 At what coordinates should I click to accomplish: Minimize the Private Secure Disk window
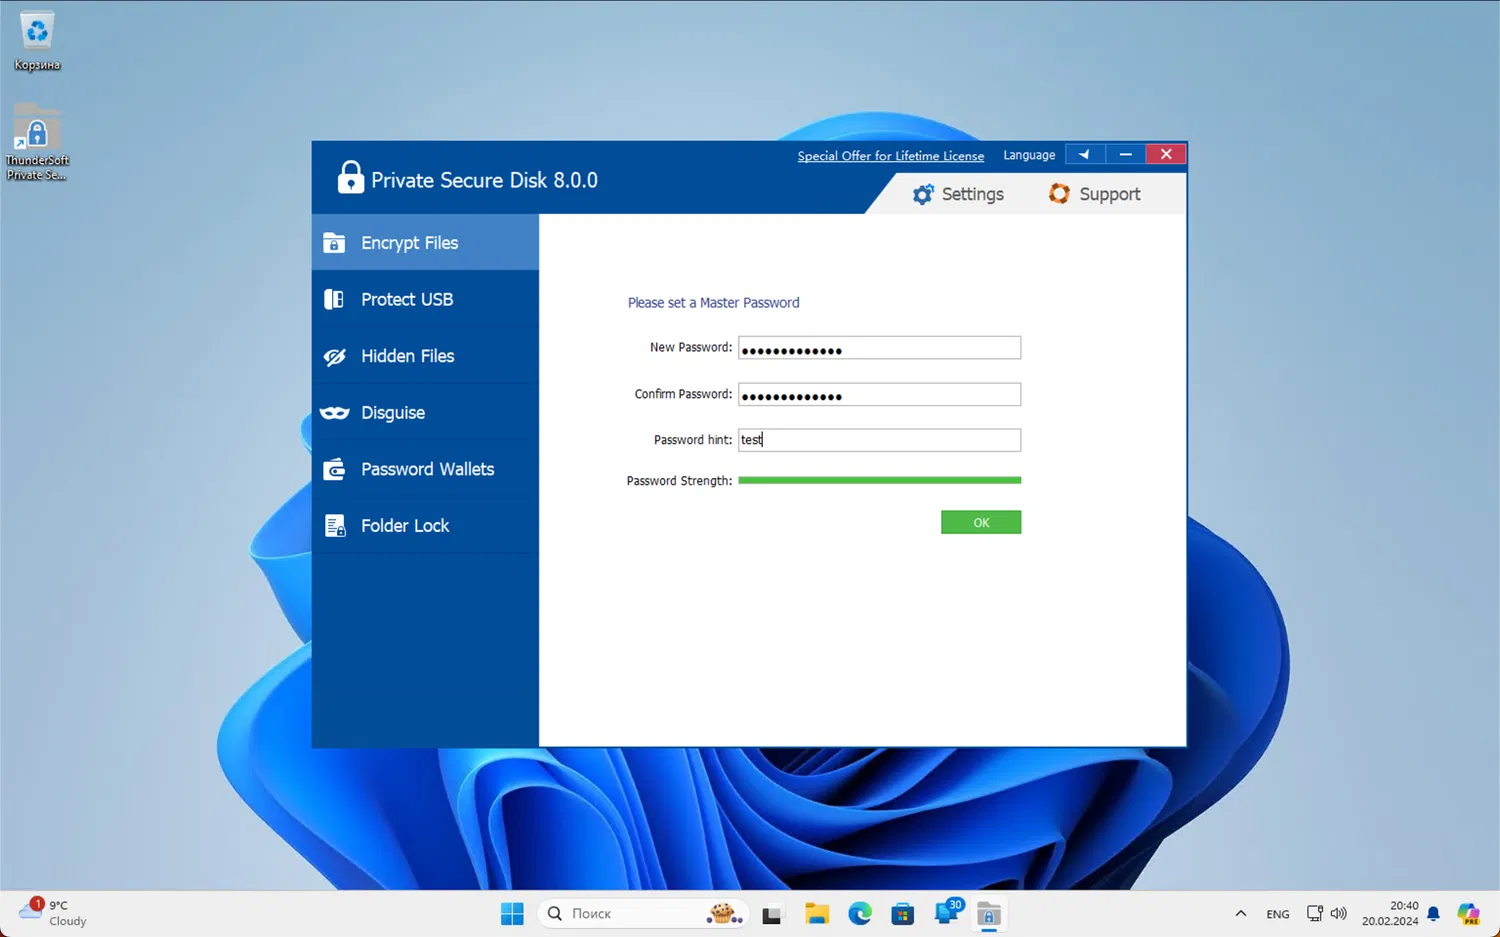(x=1125, y=154)
